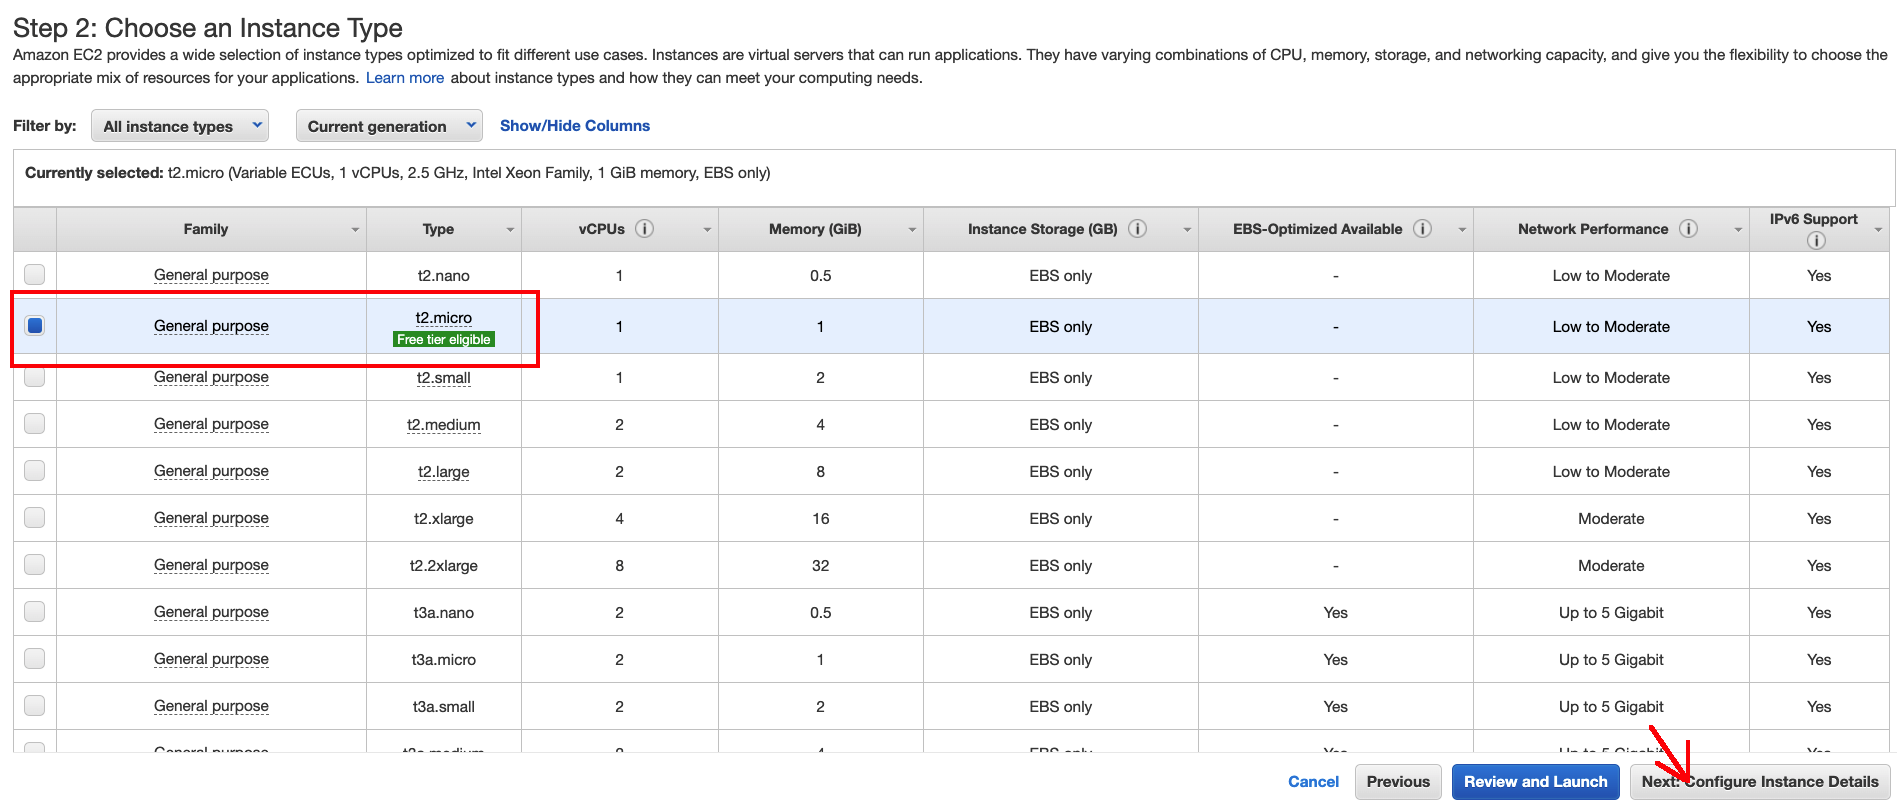Click General purpose link in t3a.small row

coord(211,706)
